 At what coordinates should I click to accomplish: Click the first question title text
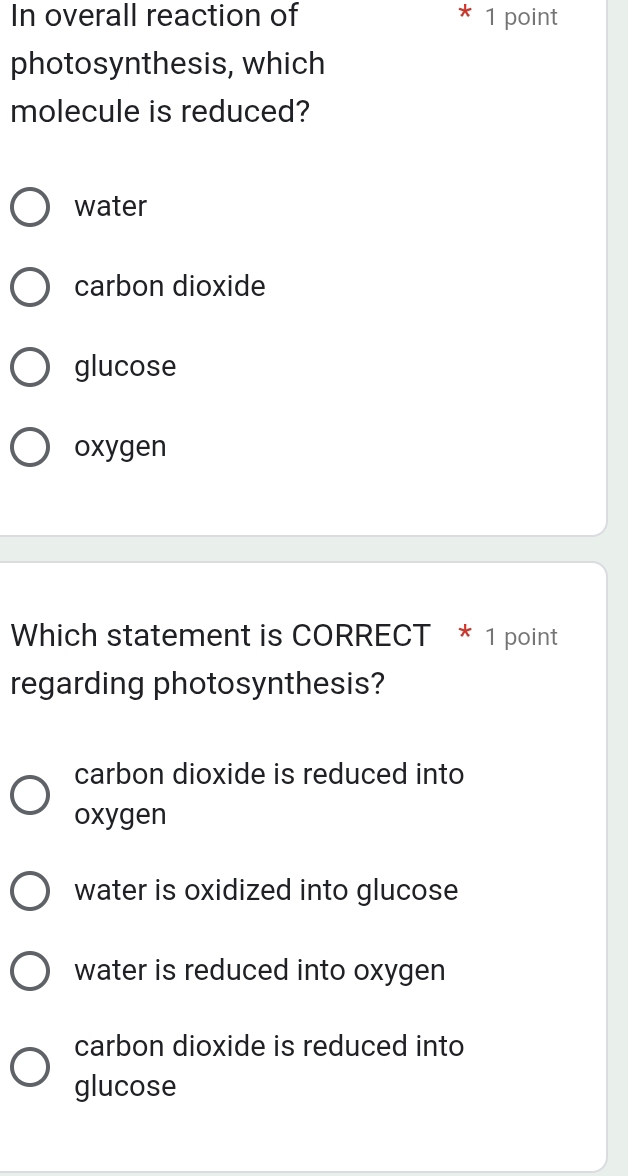pyautogui.click(x=167, y=63)
